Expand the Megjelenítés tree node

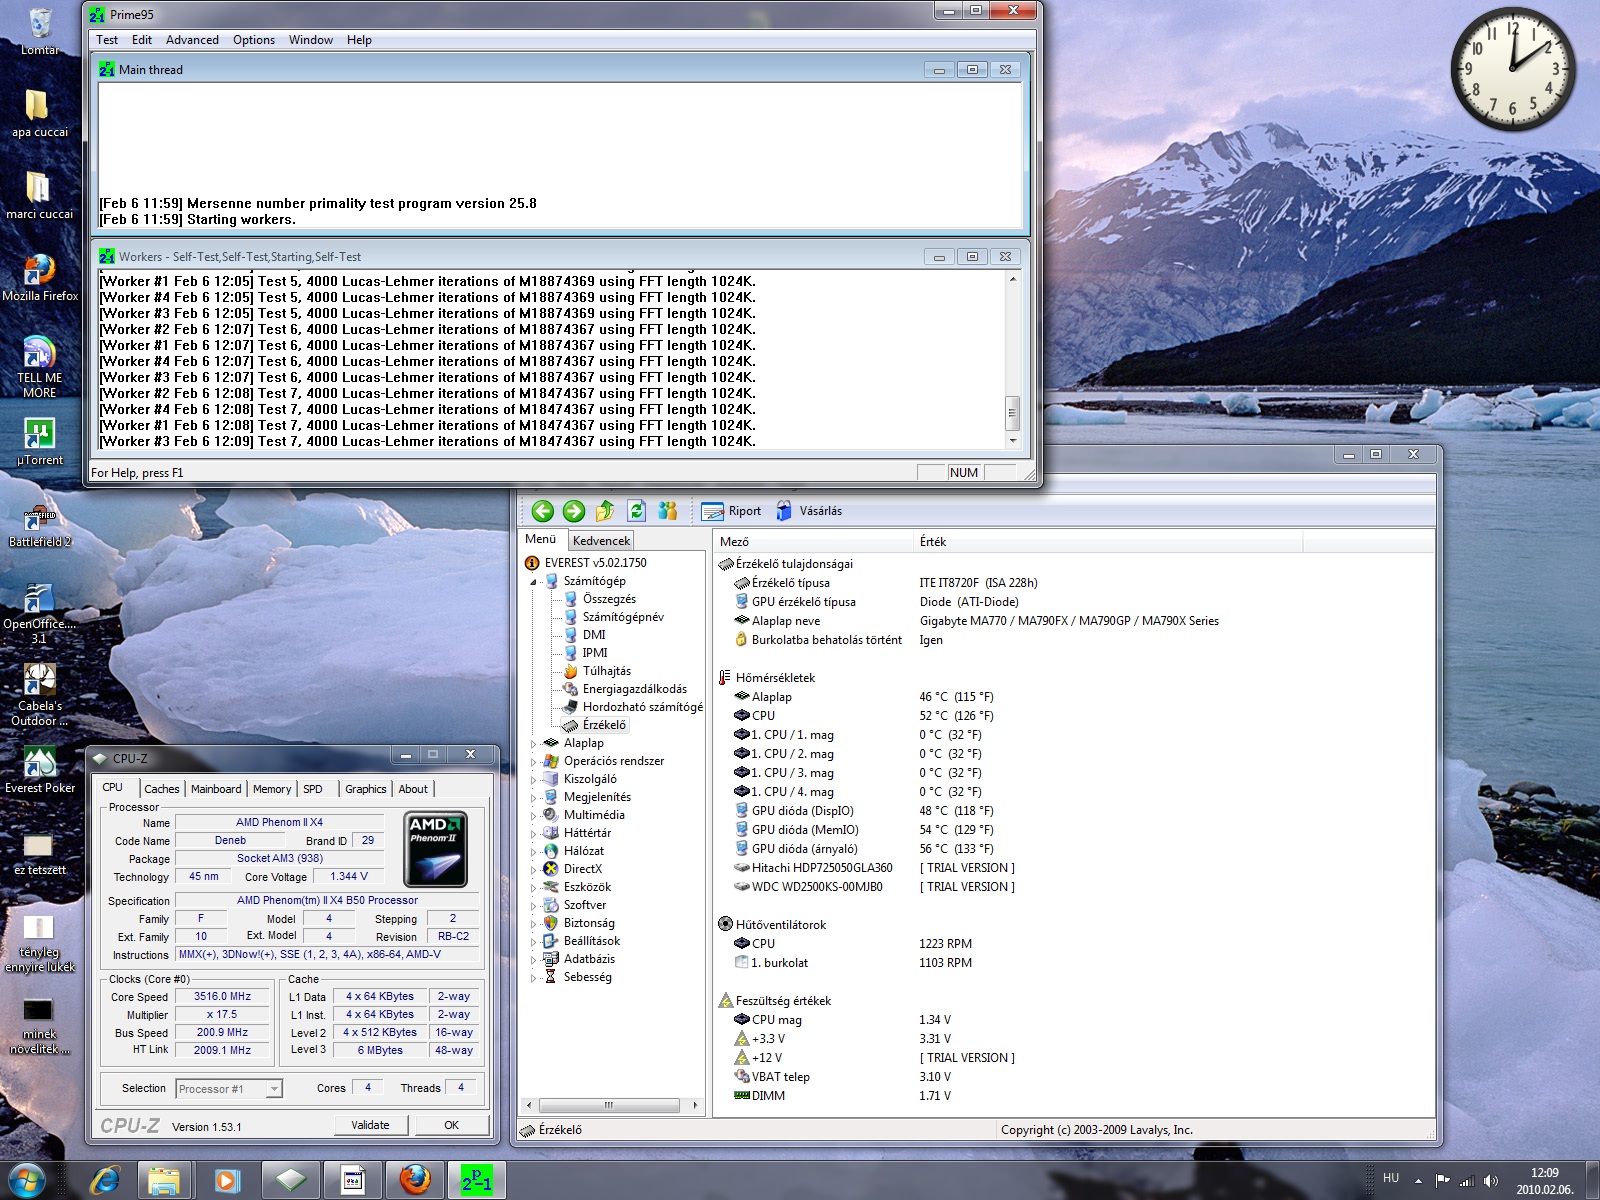click(x=533, y=798)
